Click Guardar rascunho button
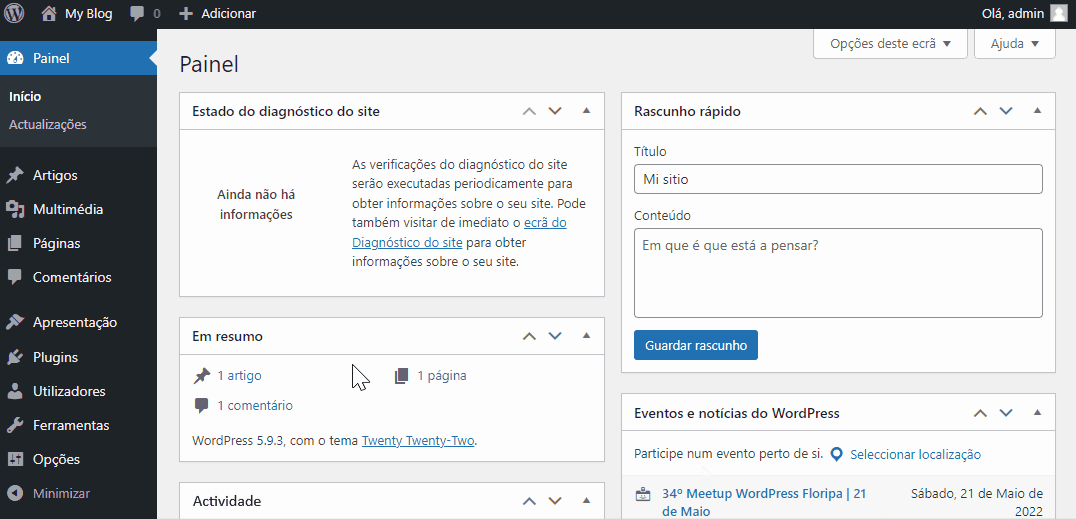 pyautogui.click(x=696, y=345)
